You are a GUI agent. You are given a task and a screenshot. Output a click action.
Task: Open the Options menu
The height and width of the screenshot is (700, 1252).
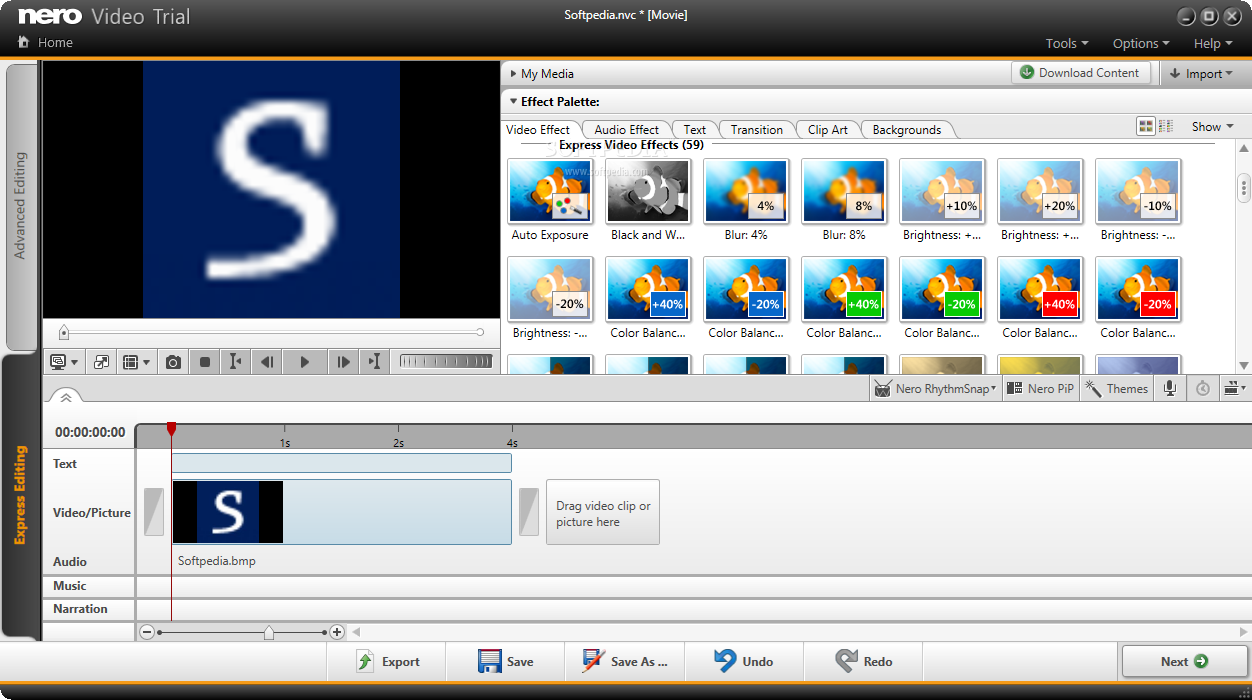point(1141,43)
